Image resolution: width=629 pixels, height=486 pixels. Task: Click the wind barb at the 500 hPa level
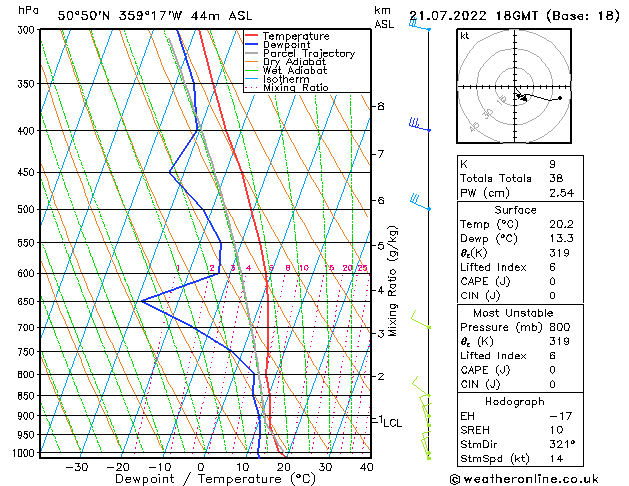pyautogui.click(x=420, y=202)
